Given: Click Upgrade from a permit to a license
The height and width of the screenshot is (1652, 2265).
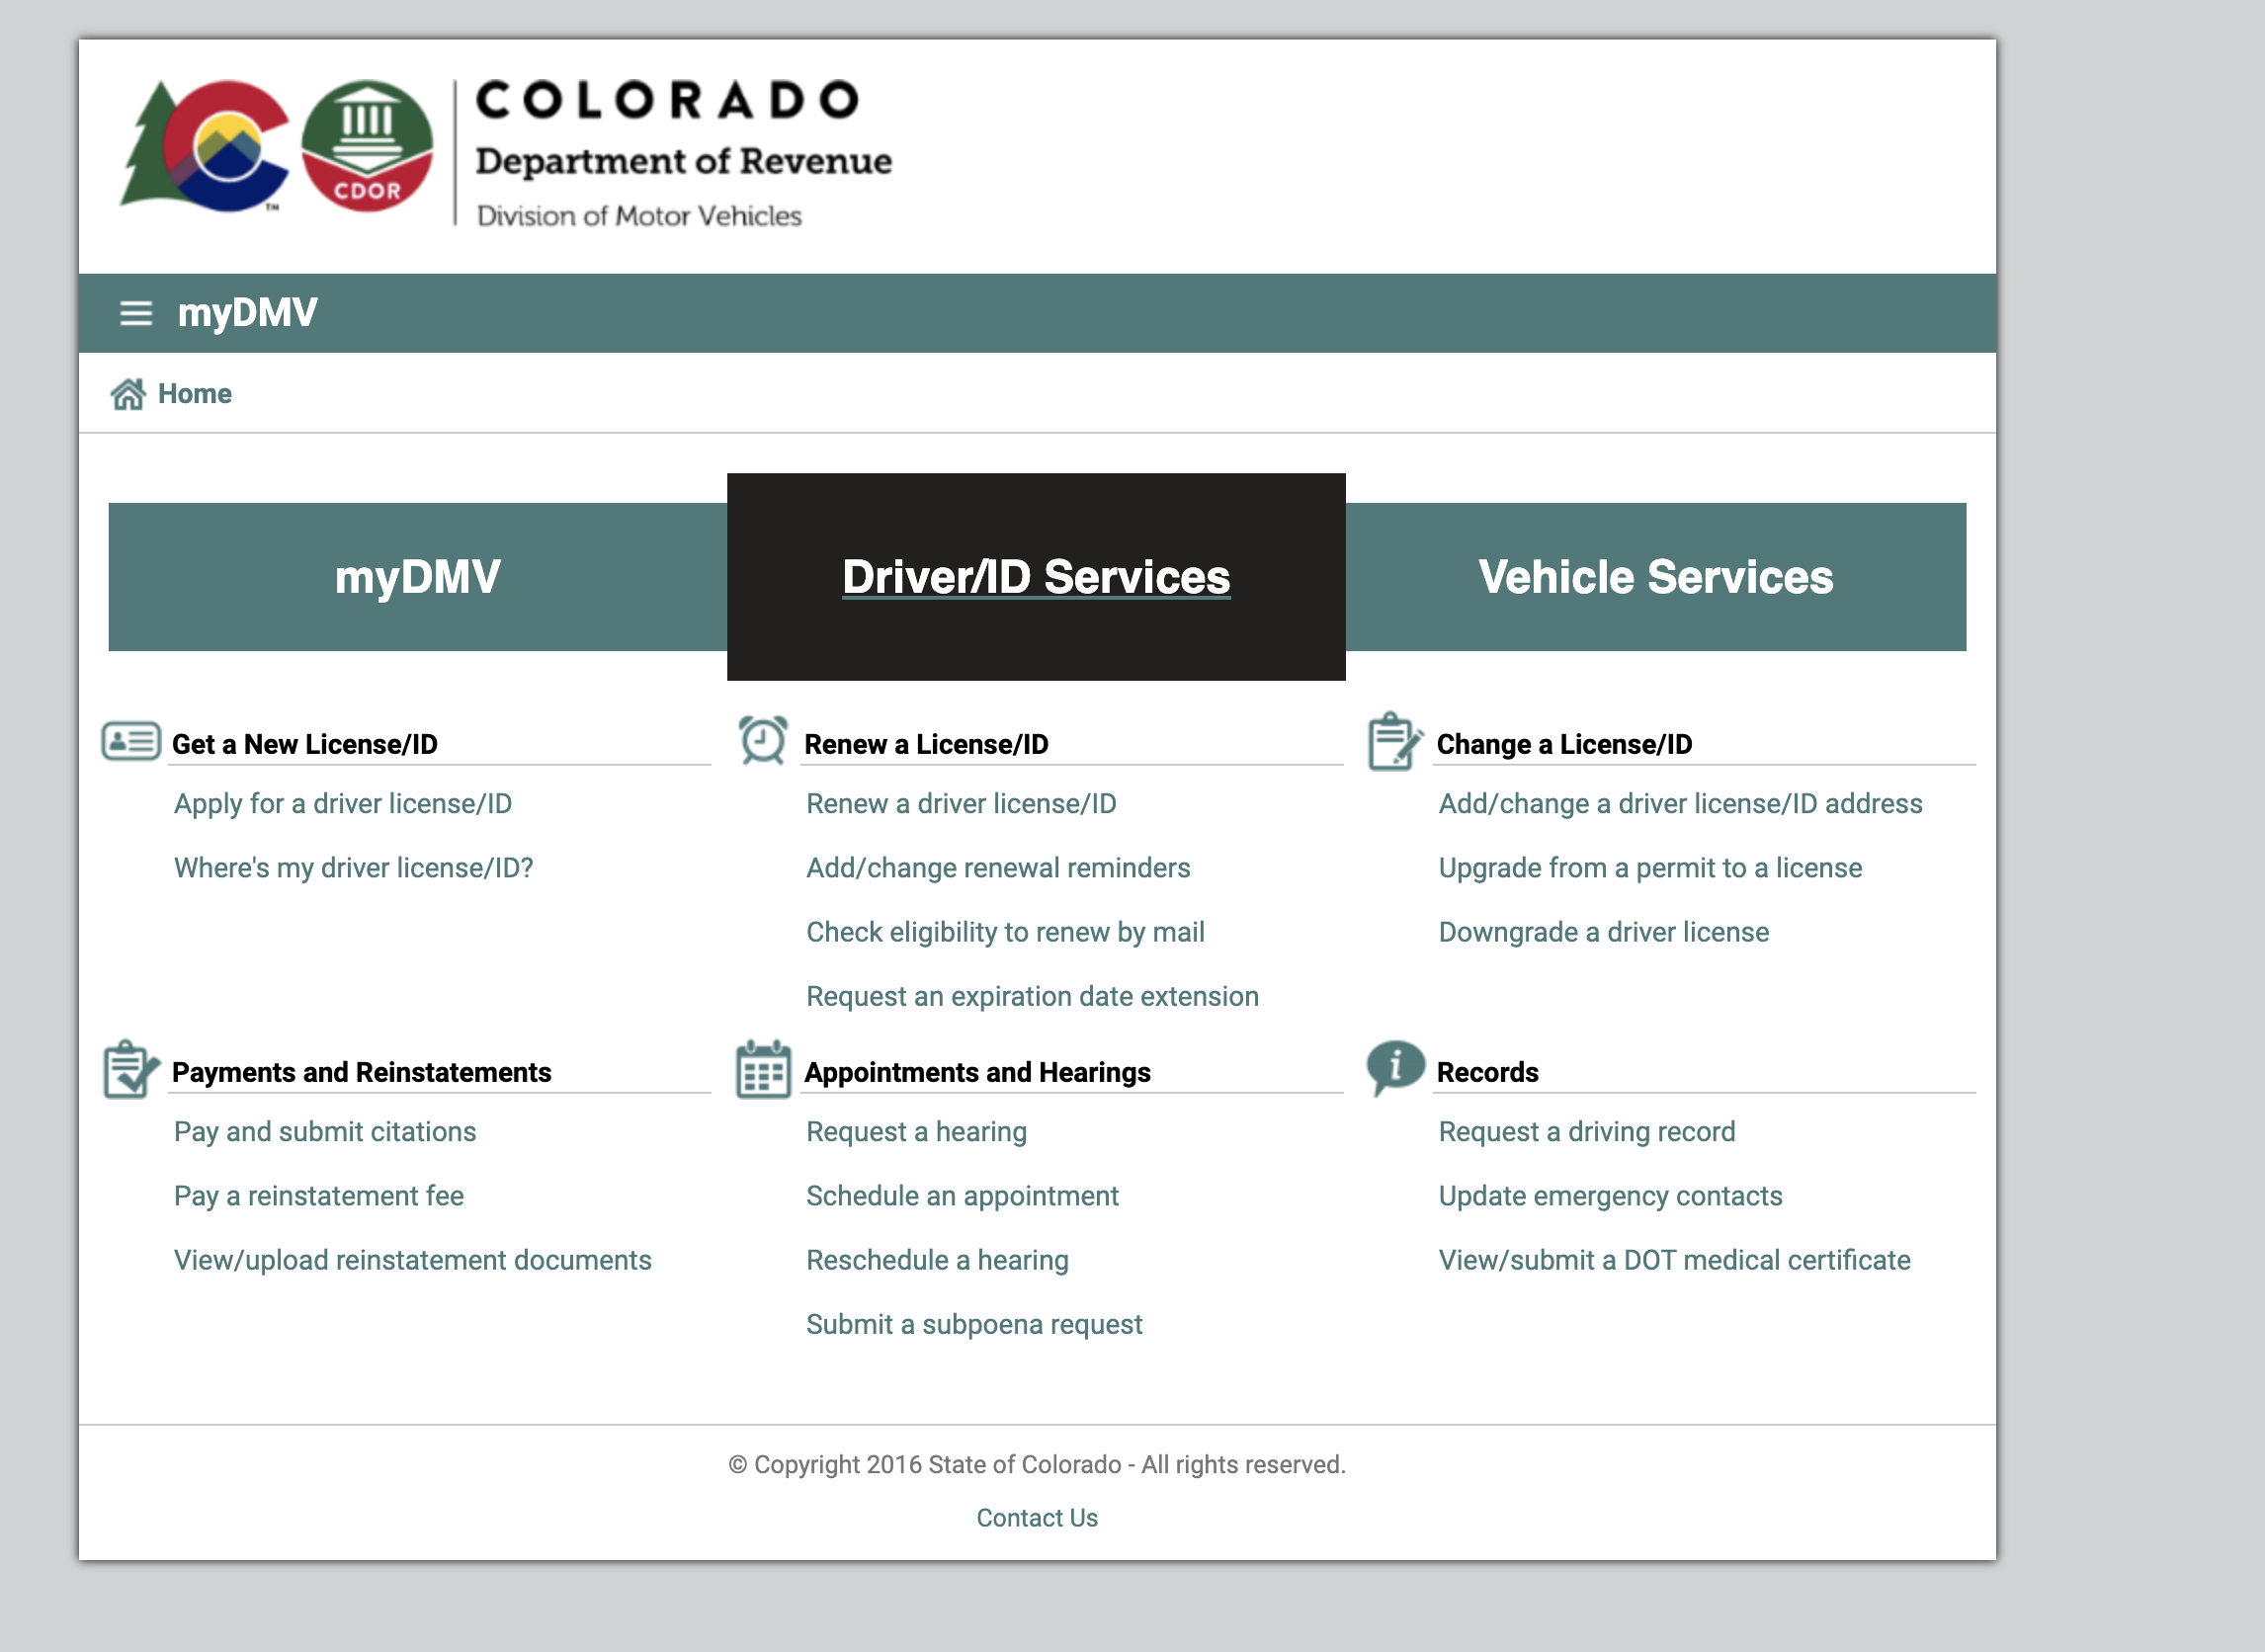Looking at the screenshot, I should coord(1650,868).
